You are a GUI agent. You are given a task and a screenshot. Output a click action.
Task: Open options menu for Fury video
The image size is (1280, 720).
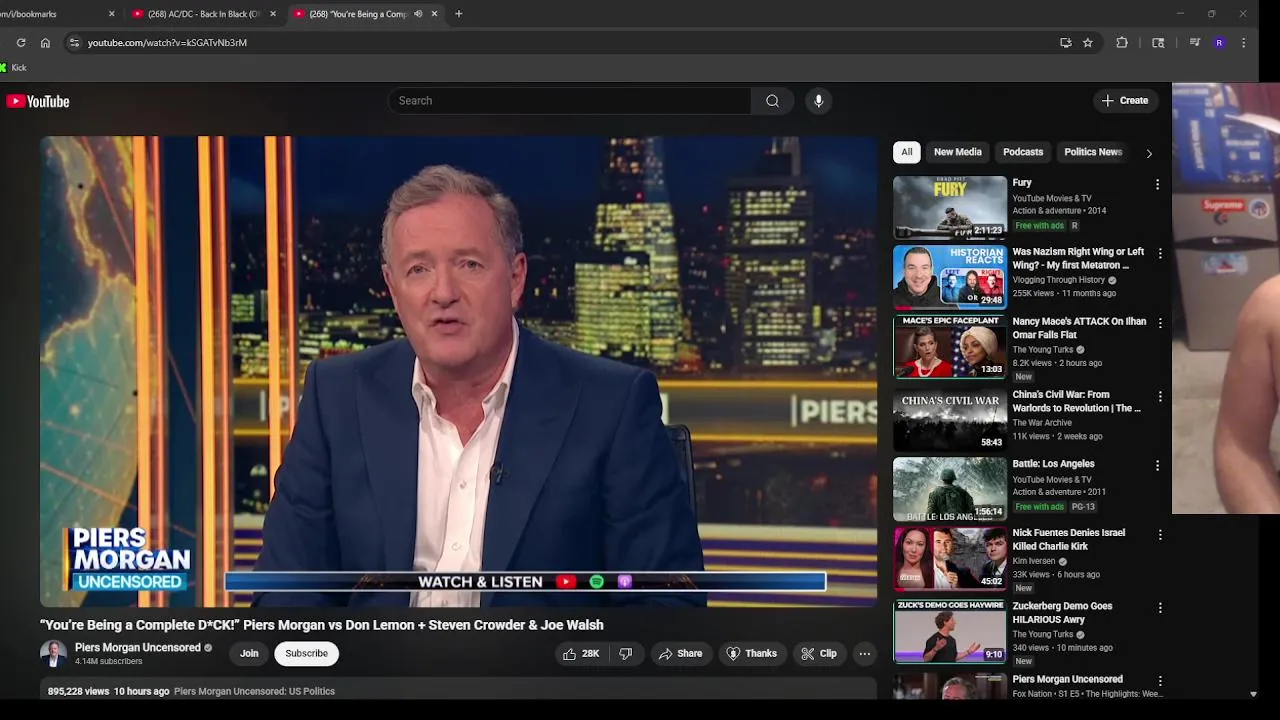pyautogui.click(x=1158, y=185)
